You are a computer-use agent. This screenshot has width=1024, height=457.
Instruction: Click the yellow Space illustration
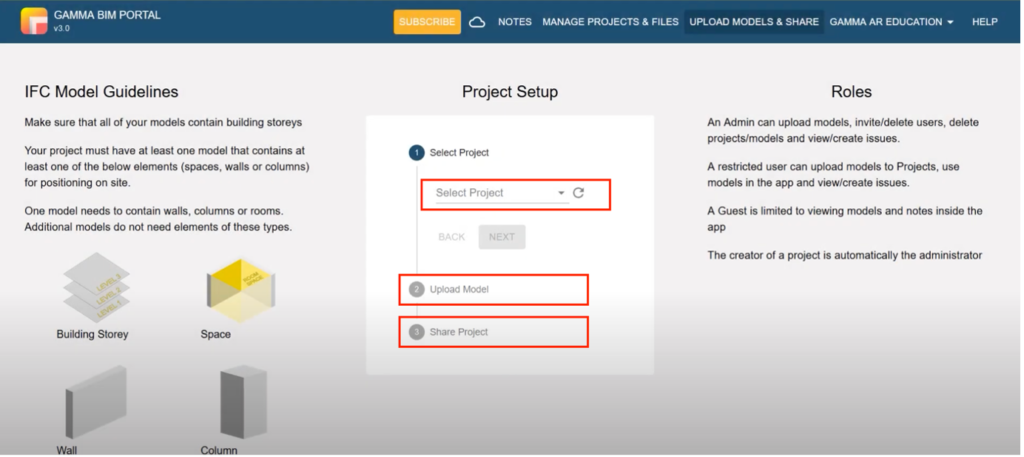click(x=241, y=289)
